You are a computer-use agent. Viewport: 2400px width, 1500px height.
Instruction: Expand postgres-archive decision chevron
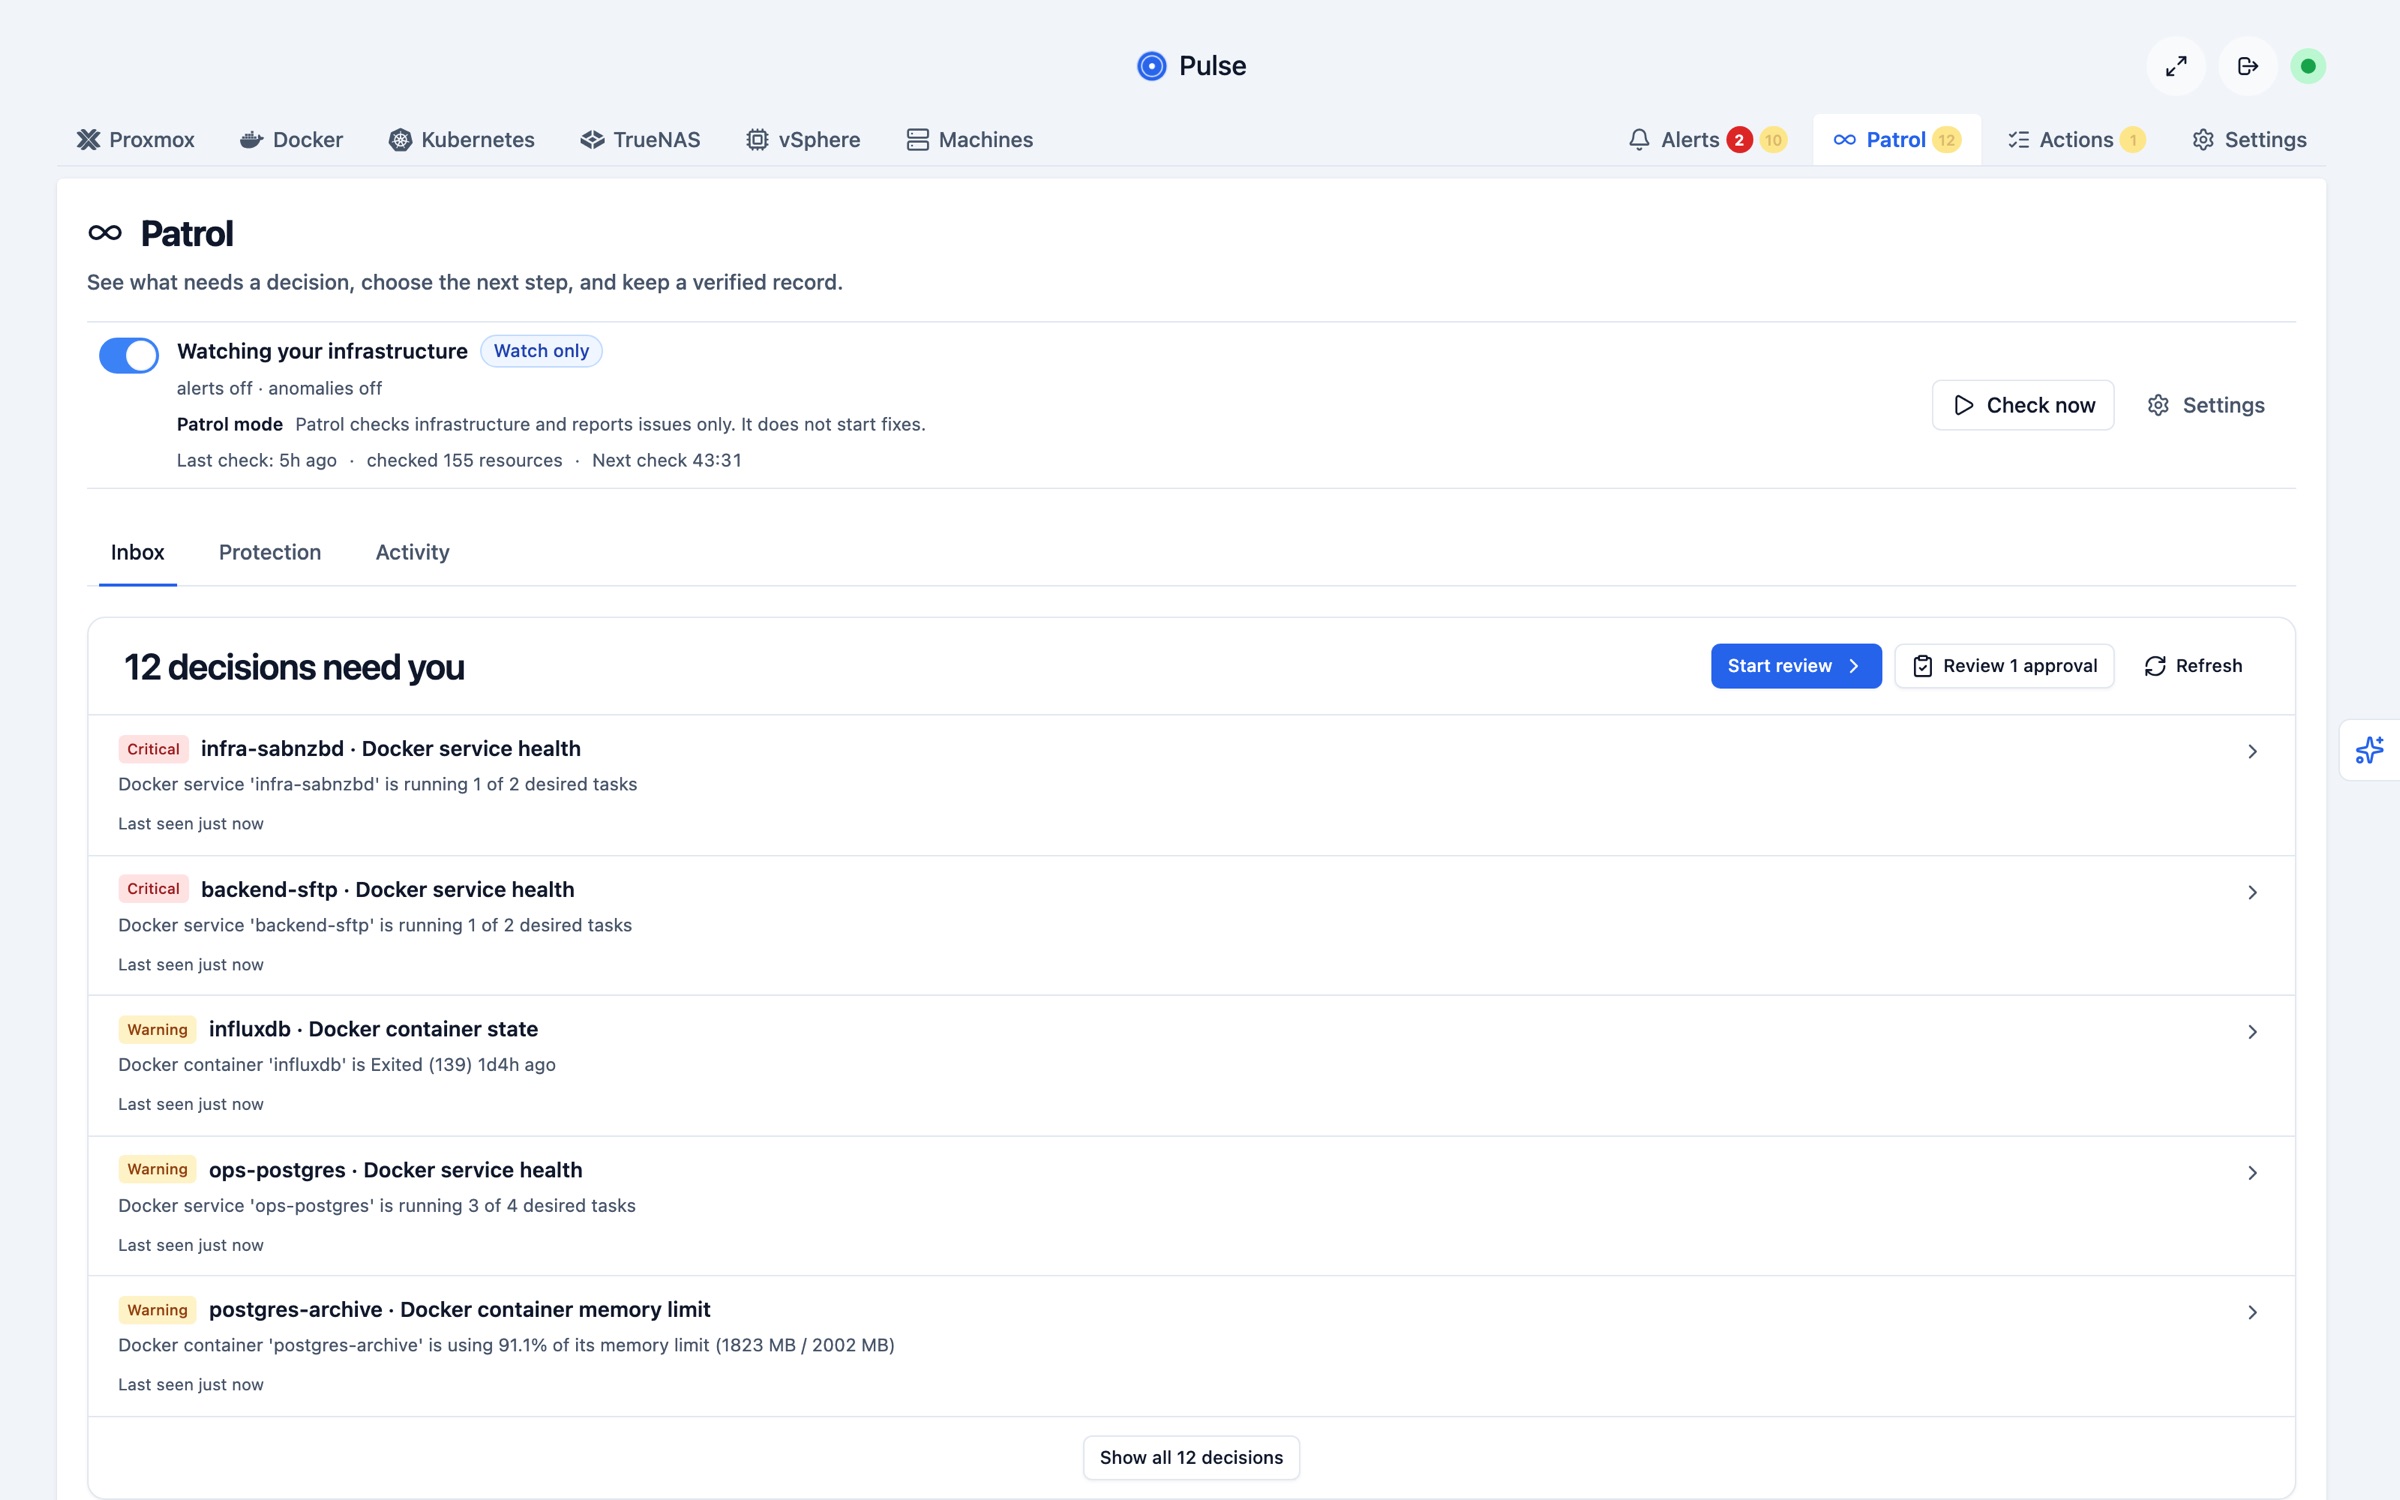[x=2252, y=1312]
